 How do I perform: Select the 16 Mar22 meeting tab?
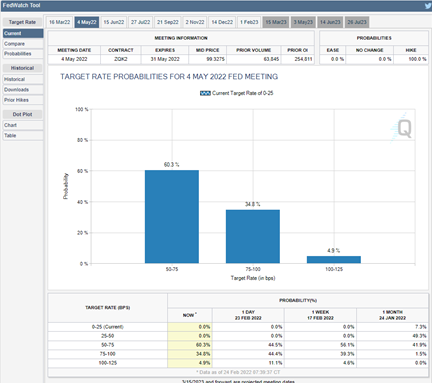click(59, 22)
